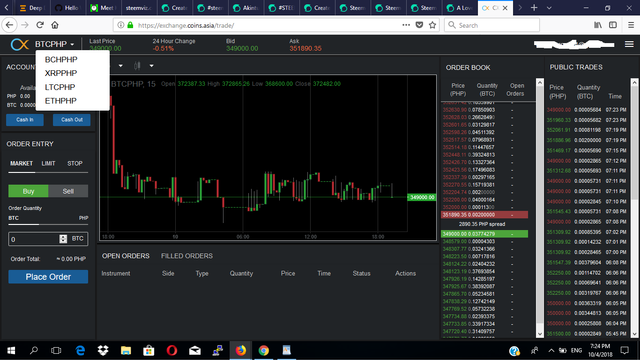Click the taskbar clock 7:24 PM
The image size is (640, 361).
pyautogui.click(x=600, y=350)
